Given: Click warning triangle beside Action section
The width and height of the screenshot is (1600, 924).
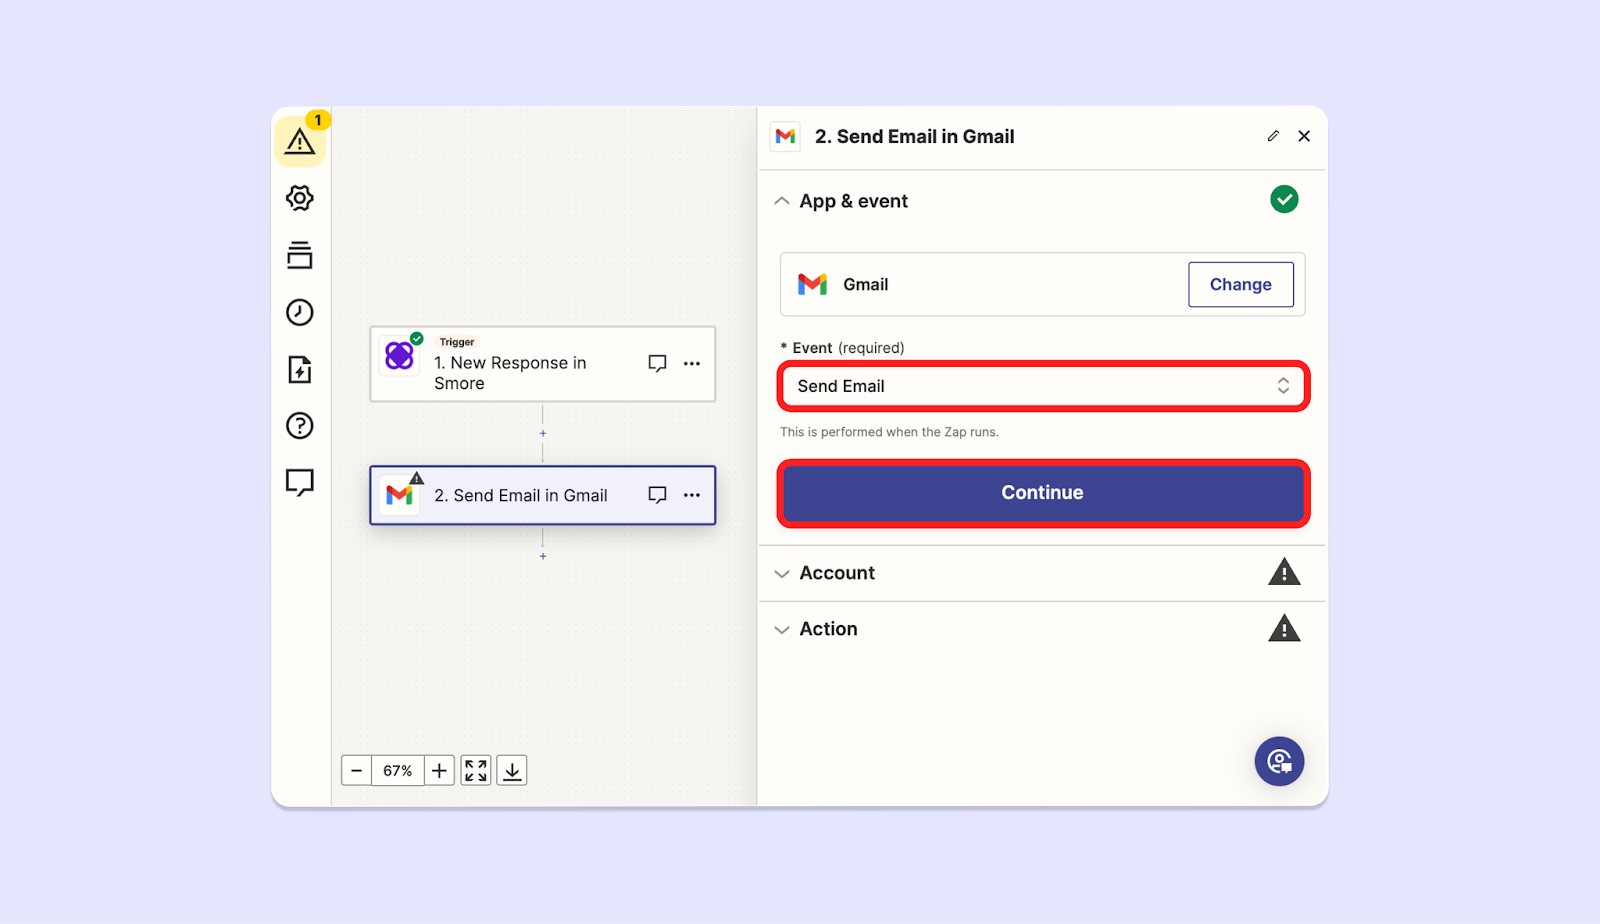Looking at the screenshot, I should 1284,628.
